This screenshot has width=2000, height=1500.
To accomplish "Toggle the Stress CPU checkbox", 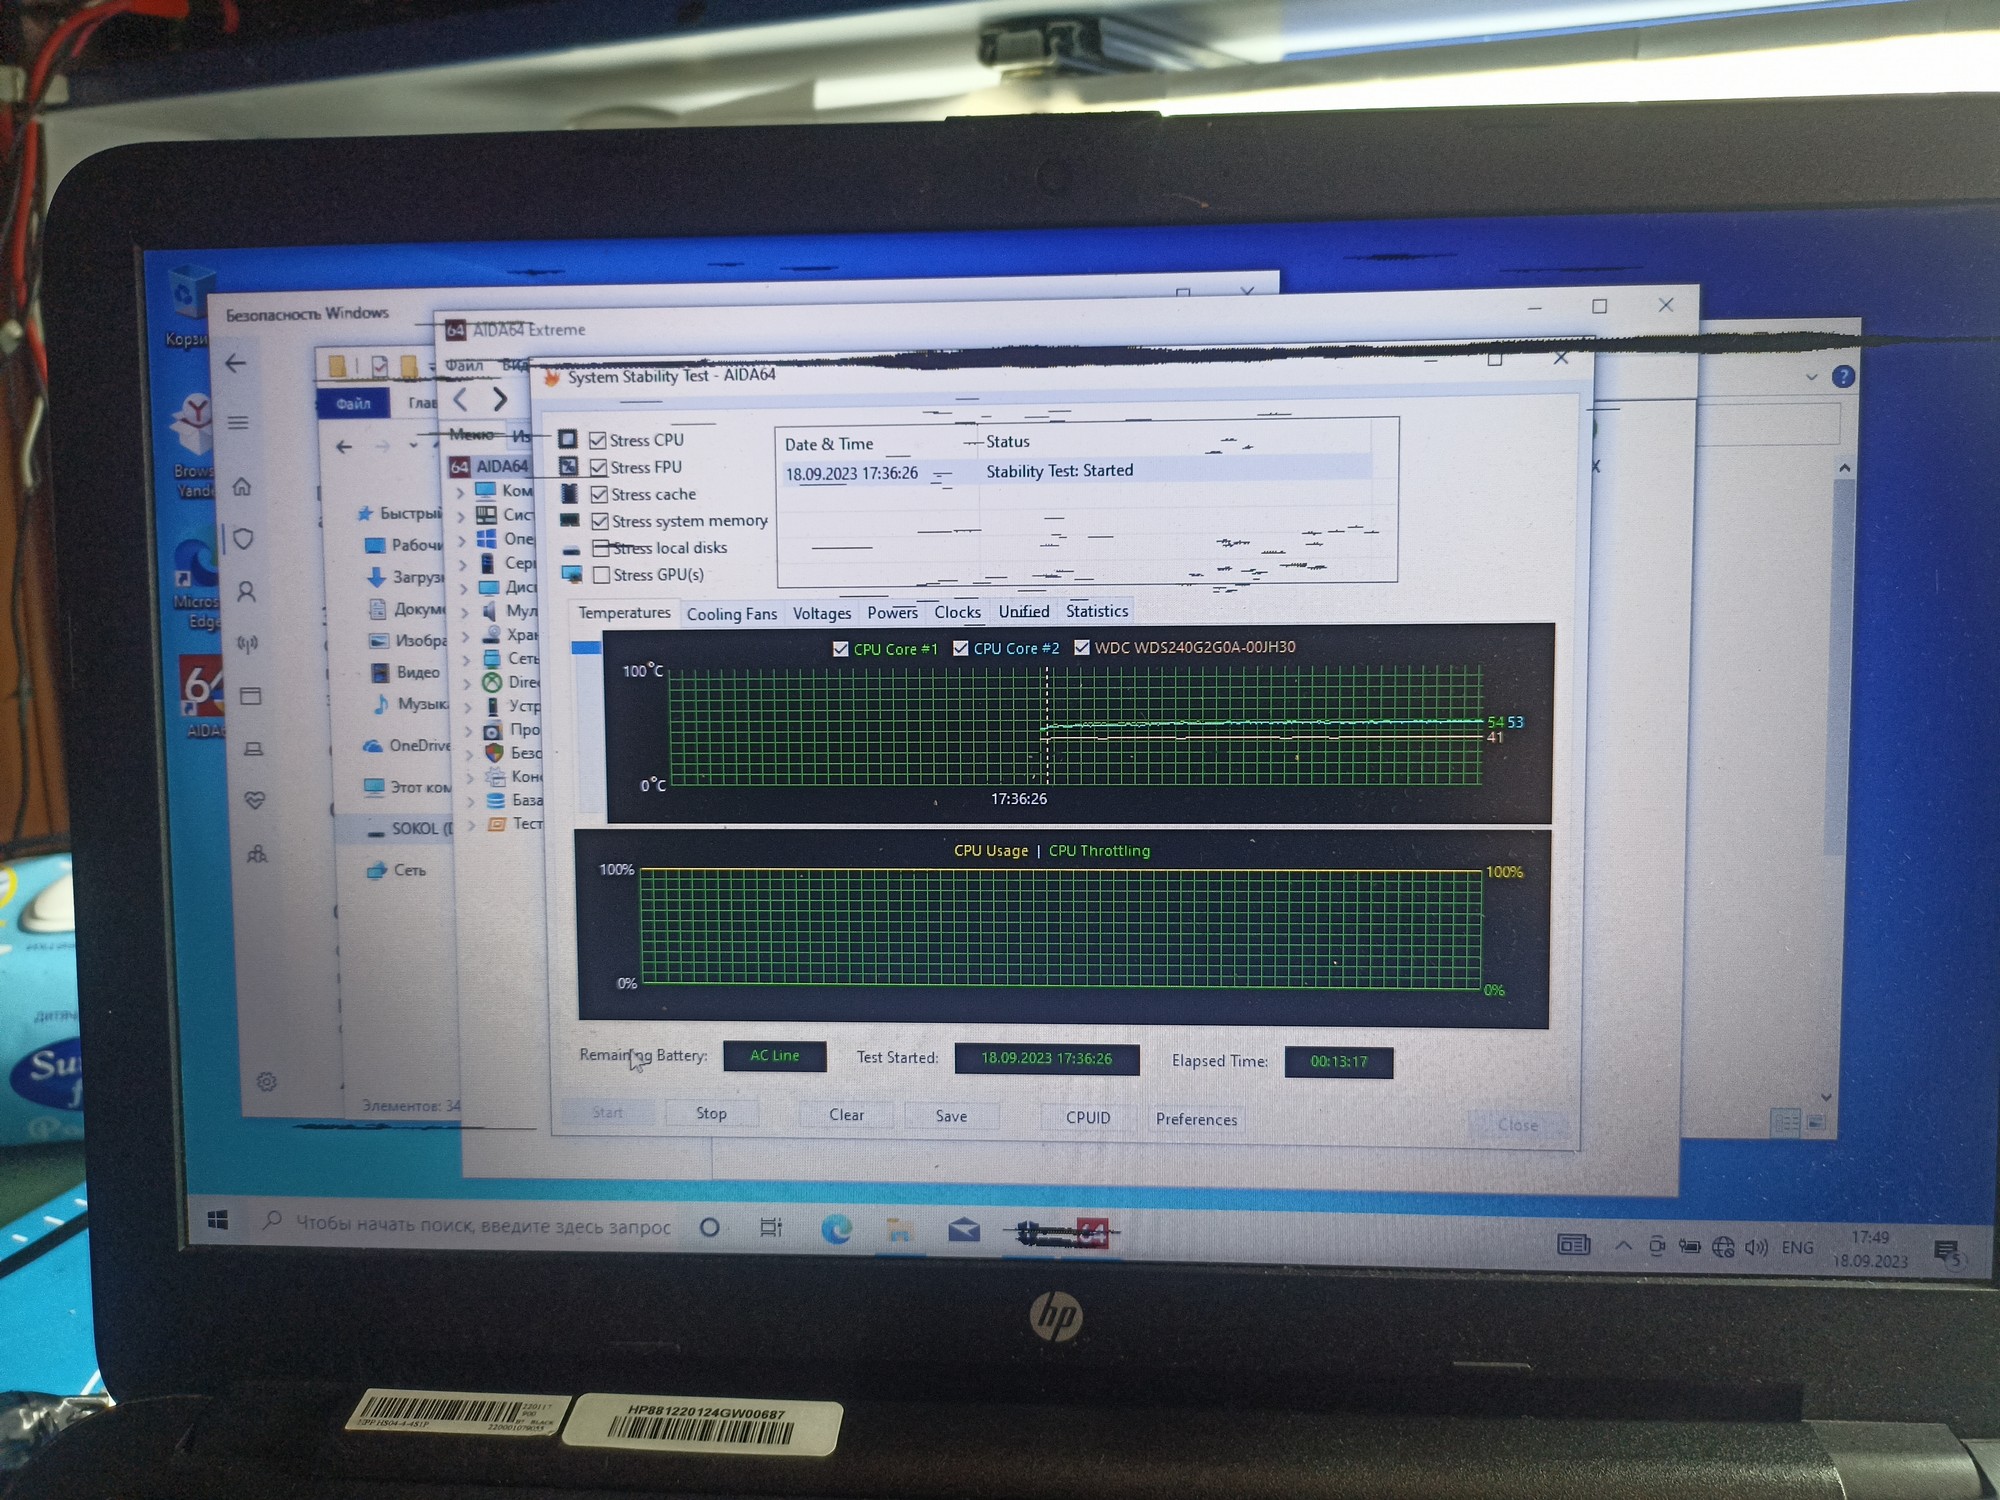I will coord(598,440).
